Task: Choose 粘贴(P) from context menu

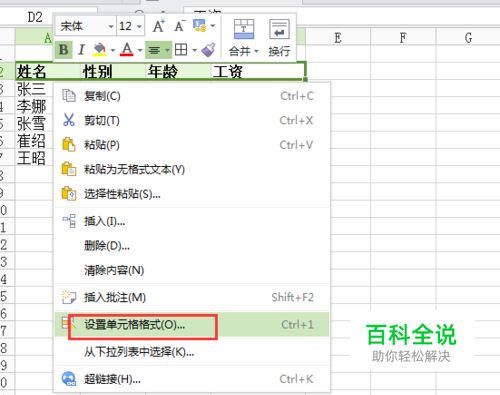Action: pyautogui.click(x=192, y=145)
